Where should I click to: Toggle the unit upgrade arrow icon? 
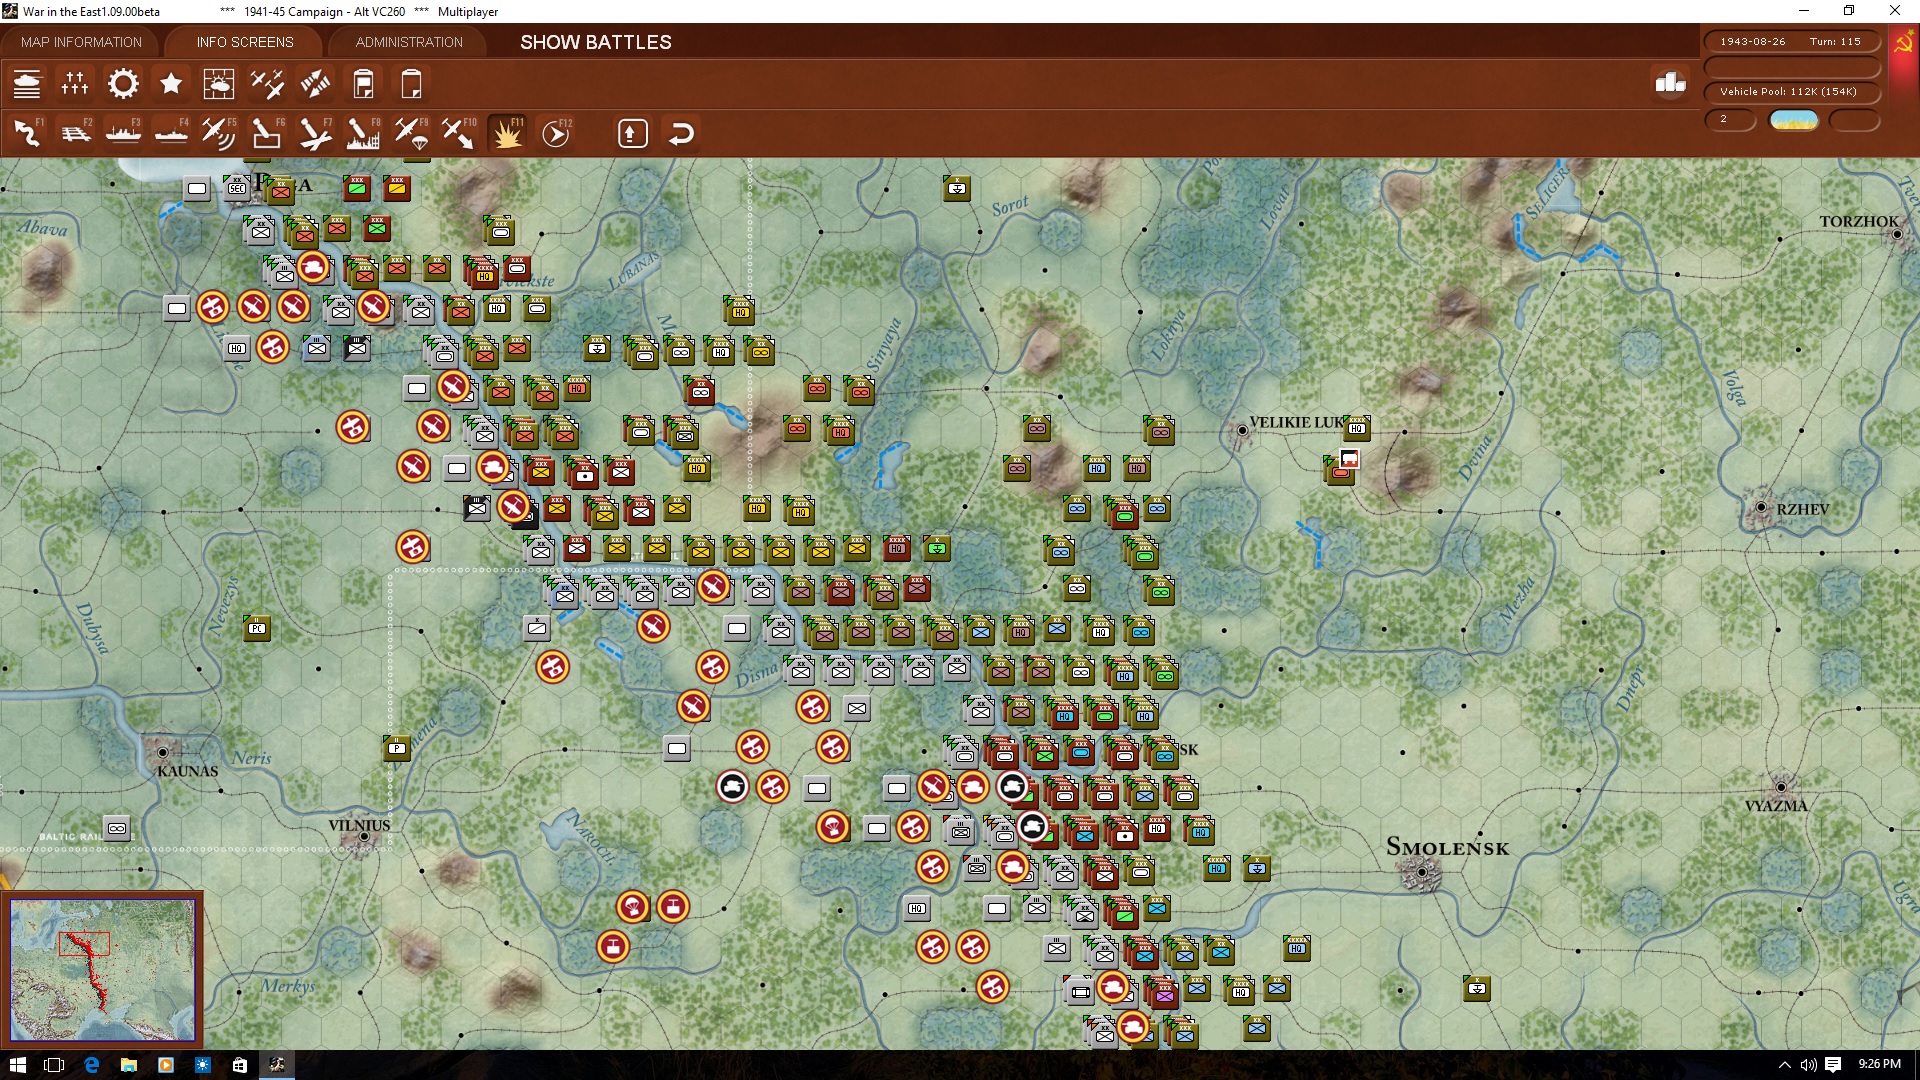(632, 132)
